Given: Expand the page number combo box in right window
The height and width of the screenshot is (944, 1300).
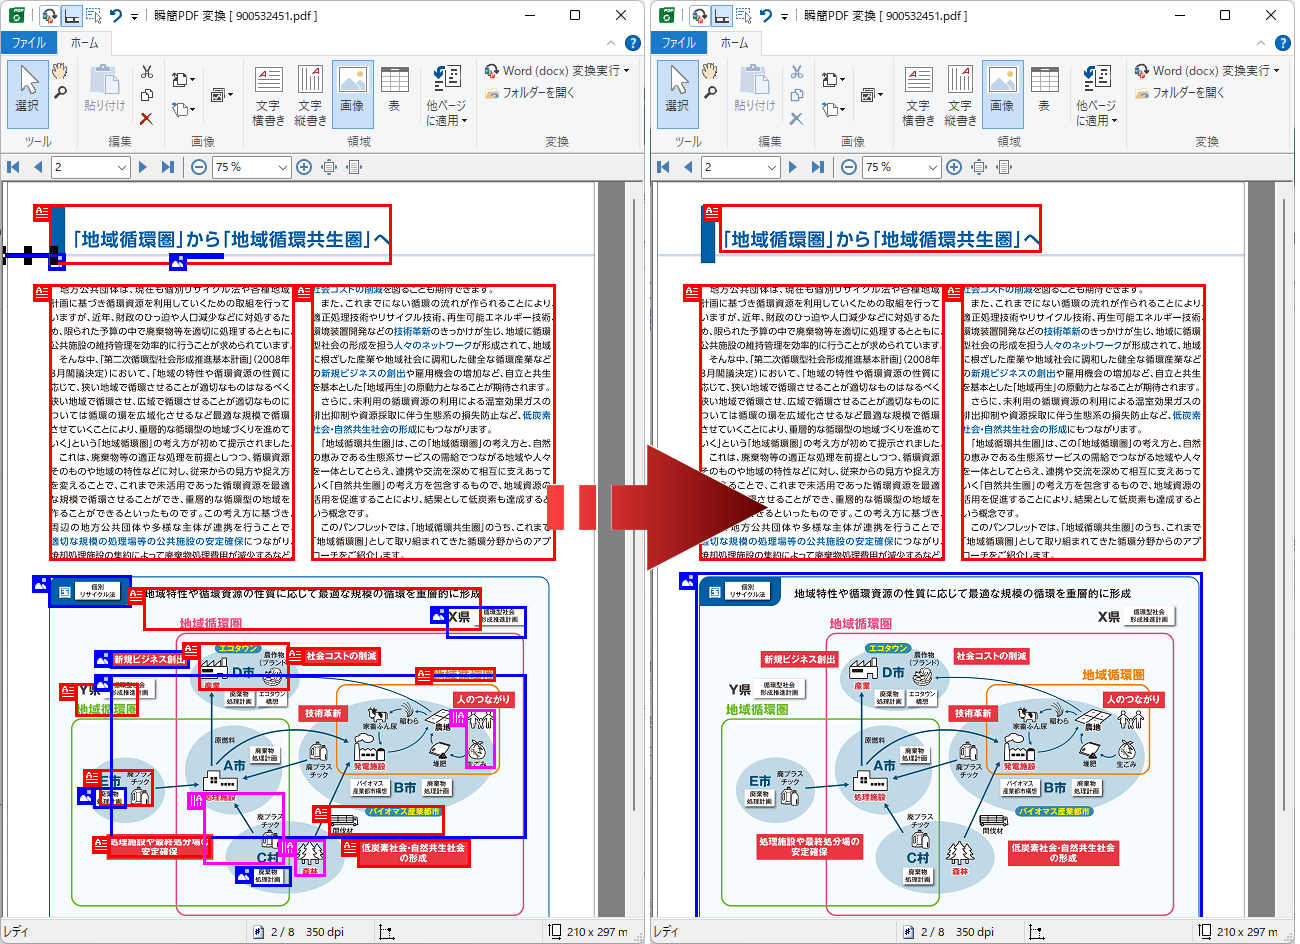Looking at the screenshot, I should pos(773,168).
